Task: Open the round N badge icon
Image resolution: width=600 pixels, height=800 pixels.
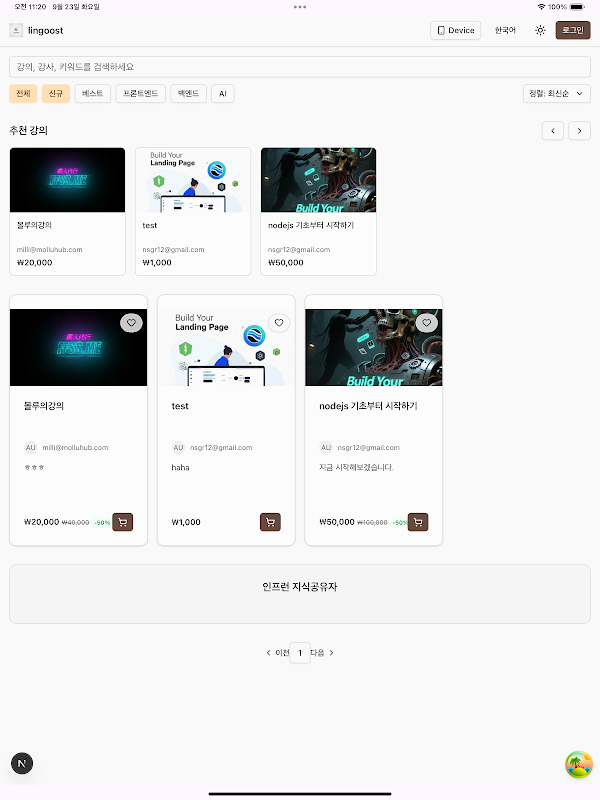Action: pos(22,763)
